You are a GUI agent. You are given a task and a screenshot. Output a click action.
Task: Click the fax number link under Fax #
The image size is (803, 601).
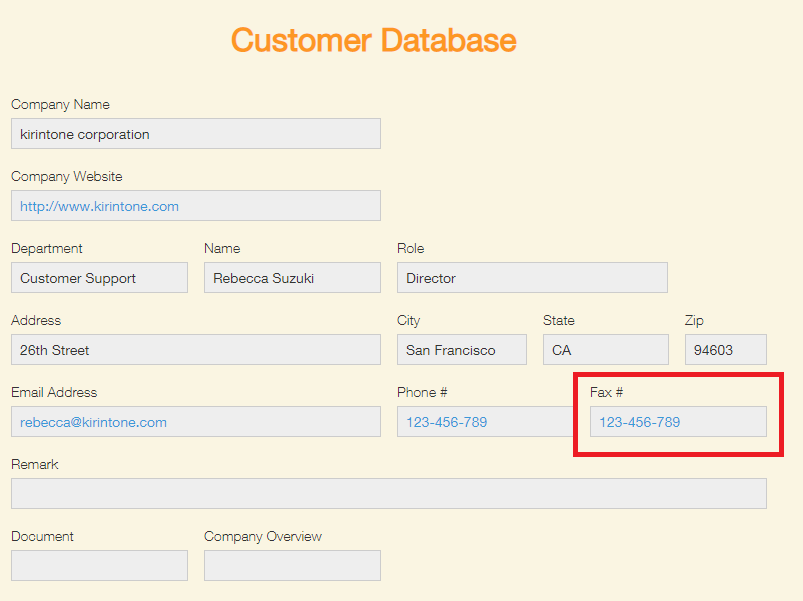click(639, 422)
